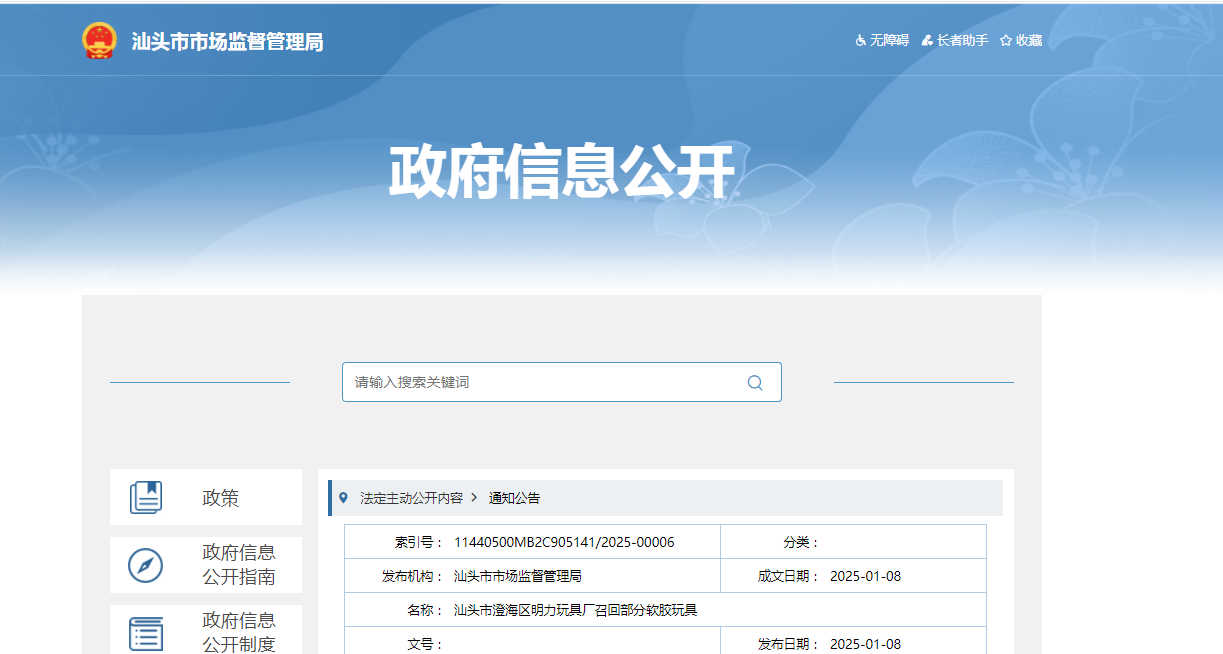The image size is (1223, 654).
Task: Click index number 11440500MB2C905141/2025-00006
Action: [564, 542]
